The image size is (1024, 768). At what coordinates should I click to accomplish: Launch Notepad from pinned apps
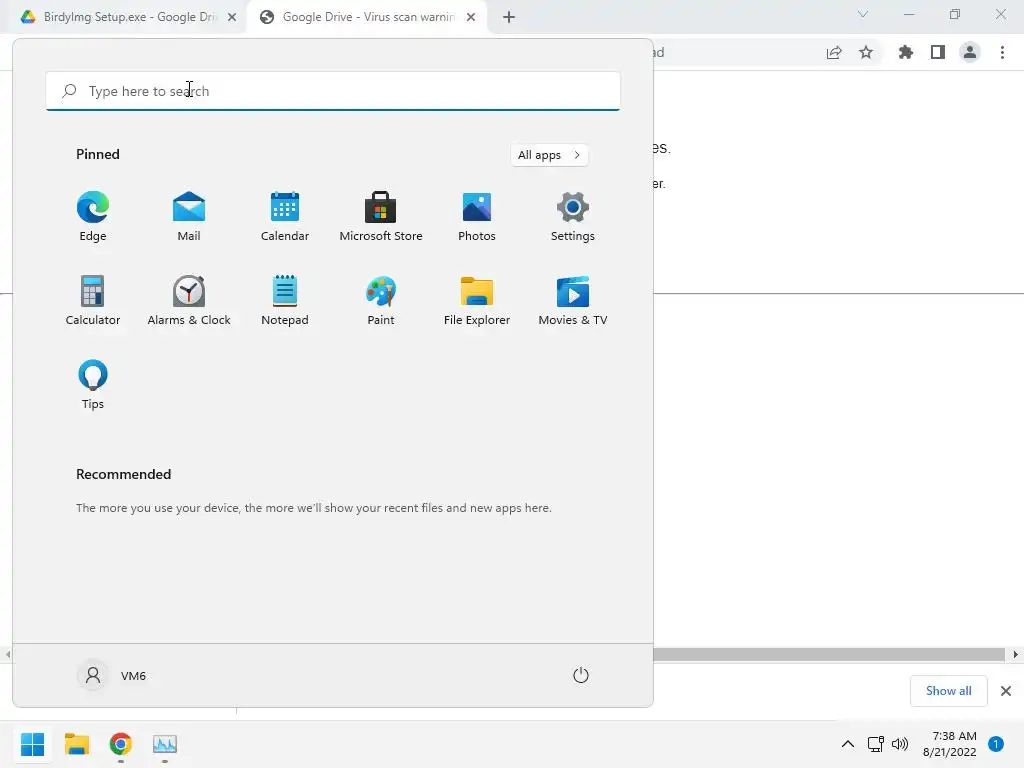click(285, 300)
